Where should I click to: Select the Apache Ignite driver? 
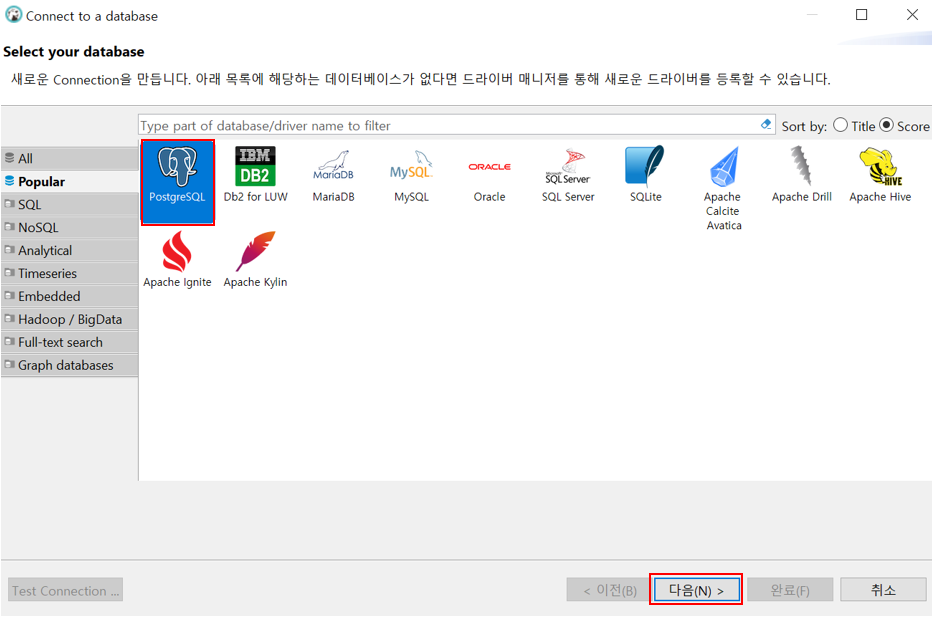(177, 260)
